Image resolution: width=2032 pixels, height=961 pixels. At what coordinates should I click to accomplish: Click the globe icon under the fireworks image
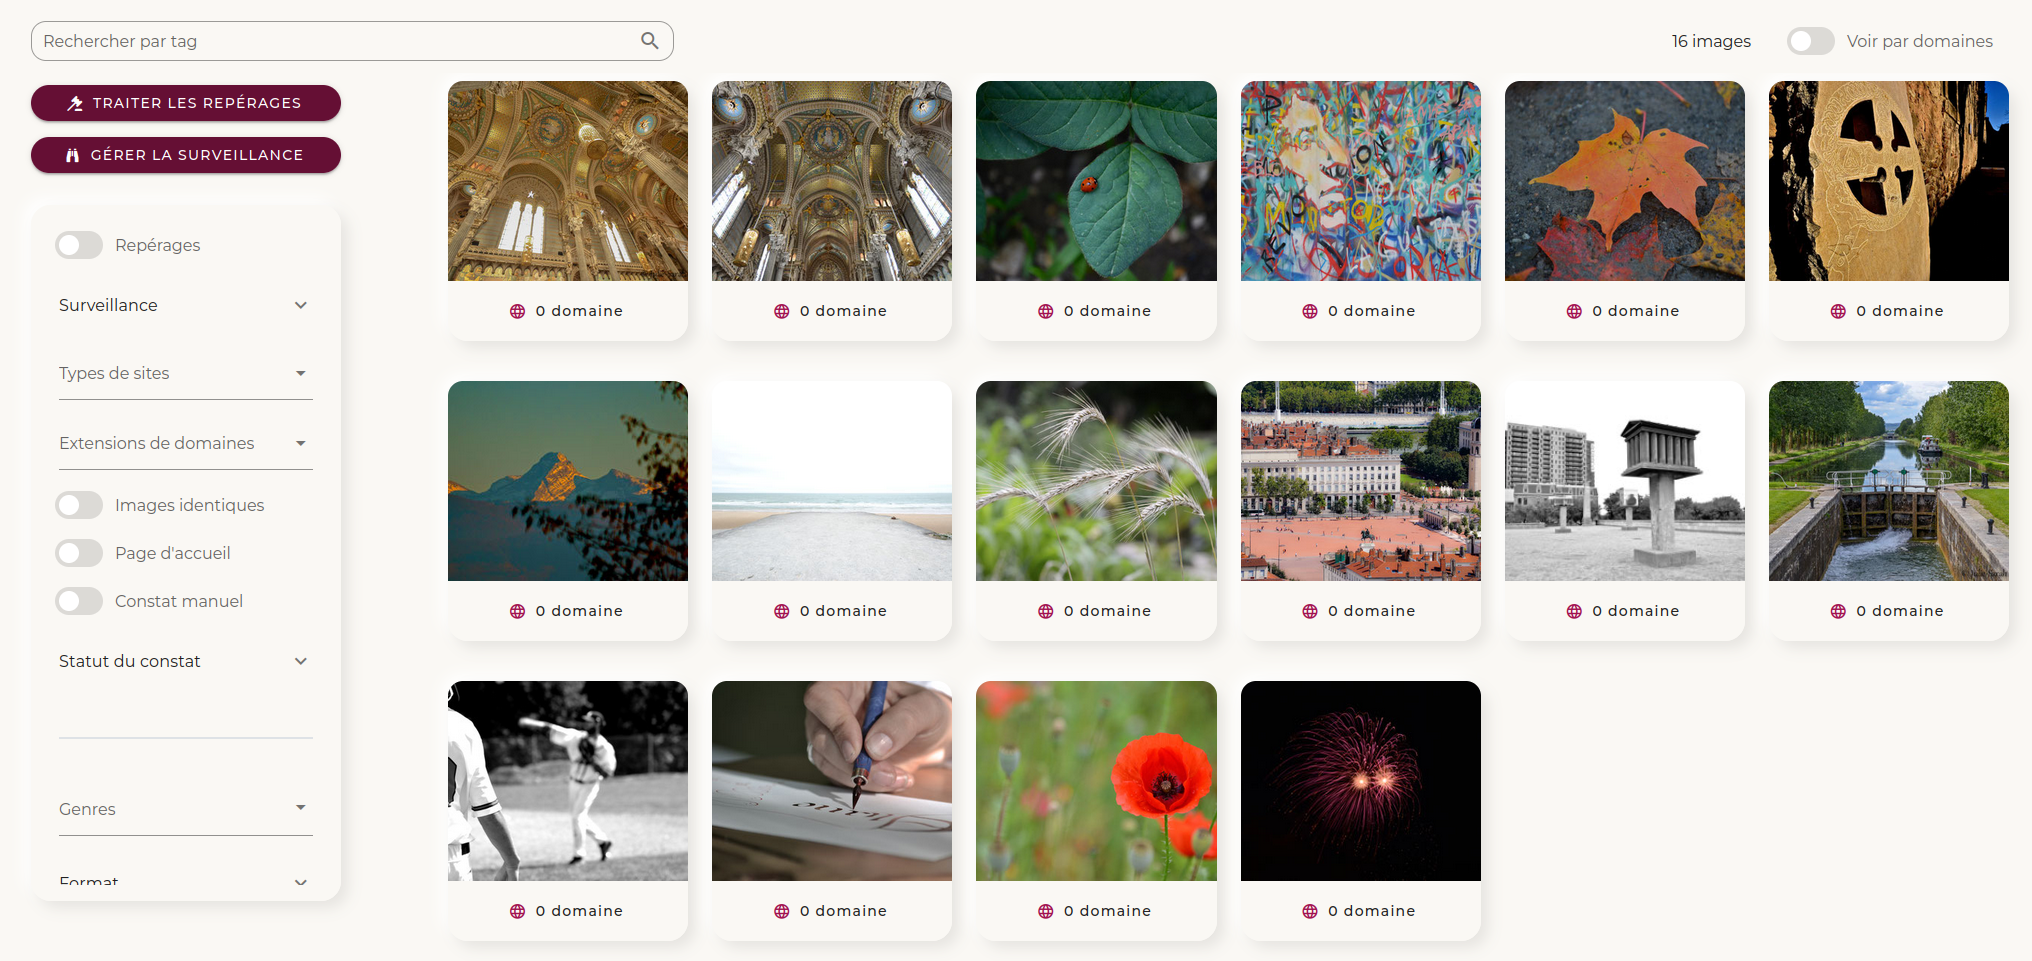click(1310, 911)
